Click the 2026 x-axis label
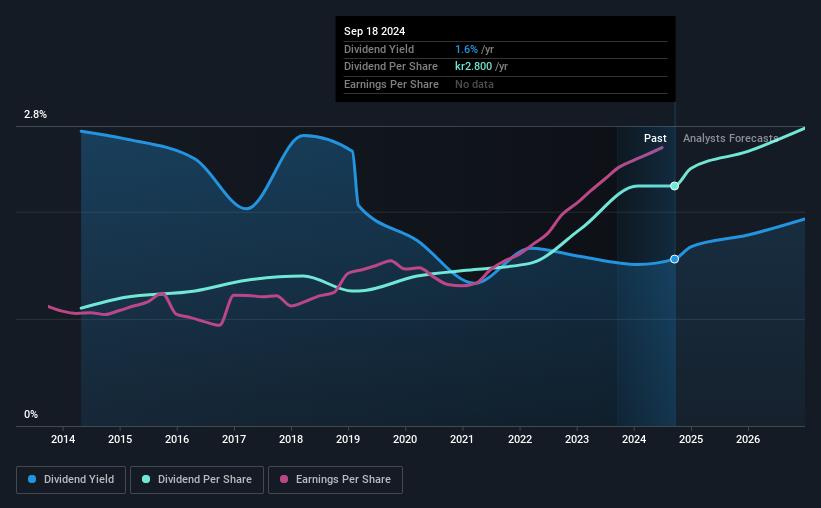 (x=748, y=439)
